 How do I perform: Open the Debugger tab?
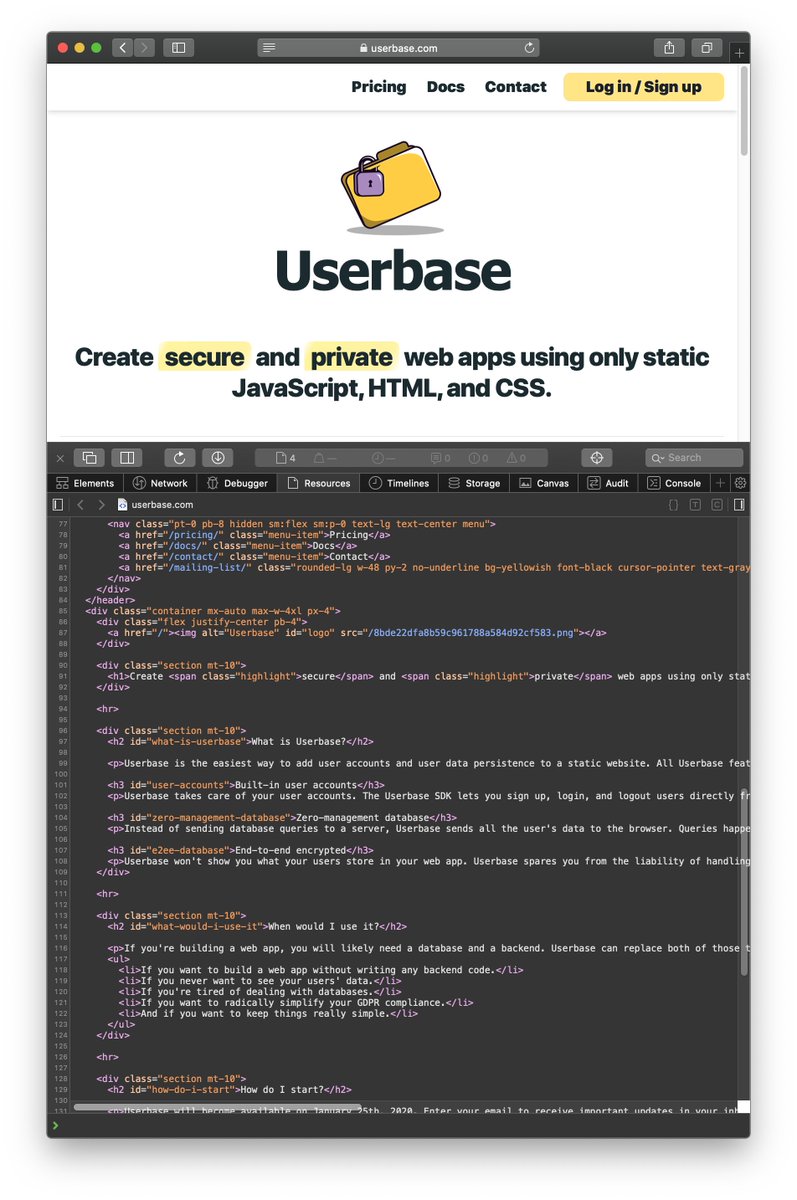point(238,483)
